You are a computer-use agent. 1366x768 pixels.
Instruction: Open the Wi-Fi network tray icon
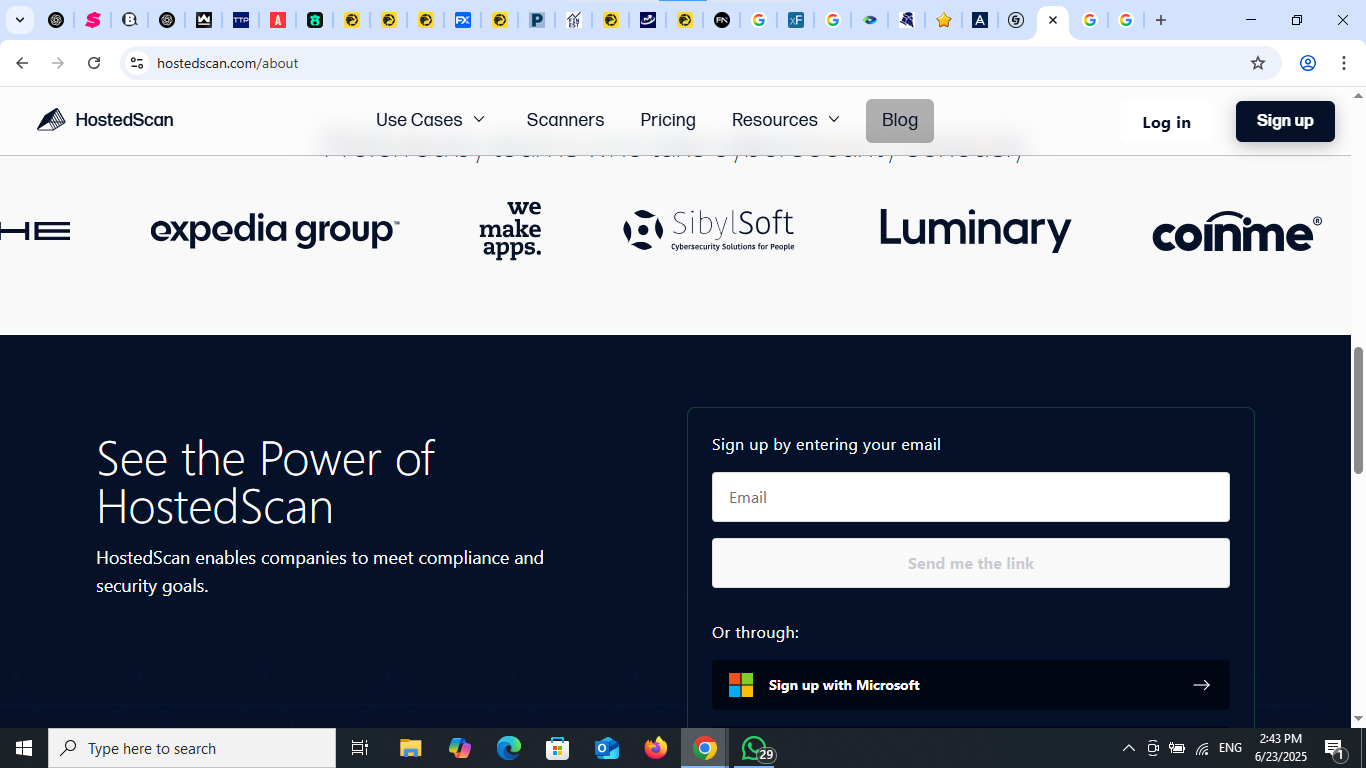[x=1203, y=748]
